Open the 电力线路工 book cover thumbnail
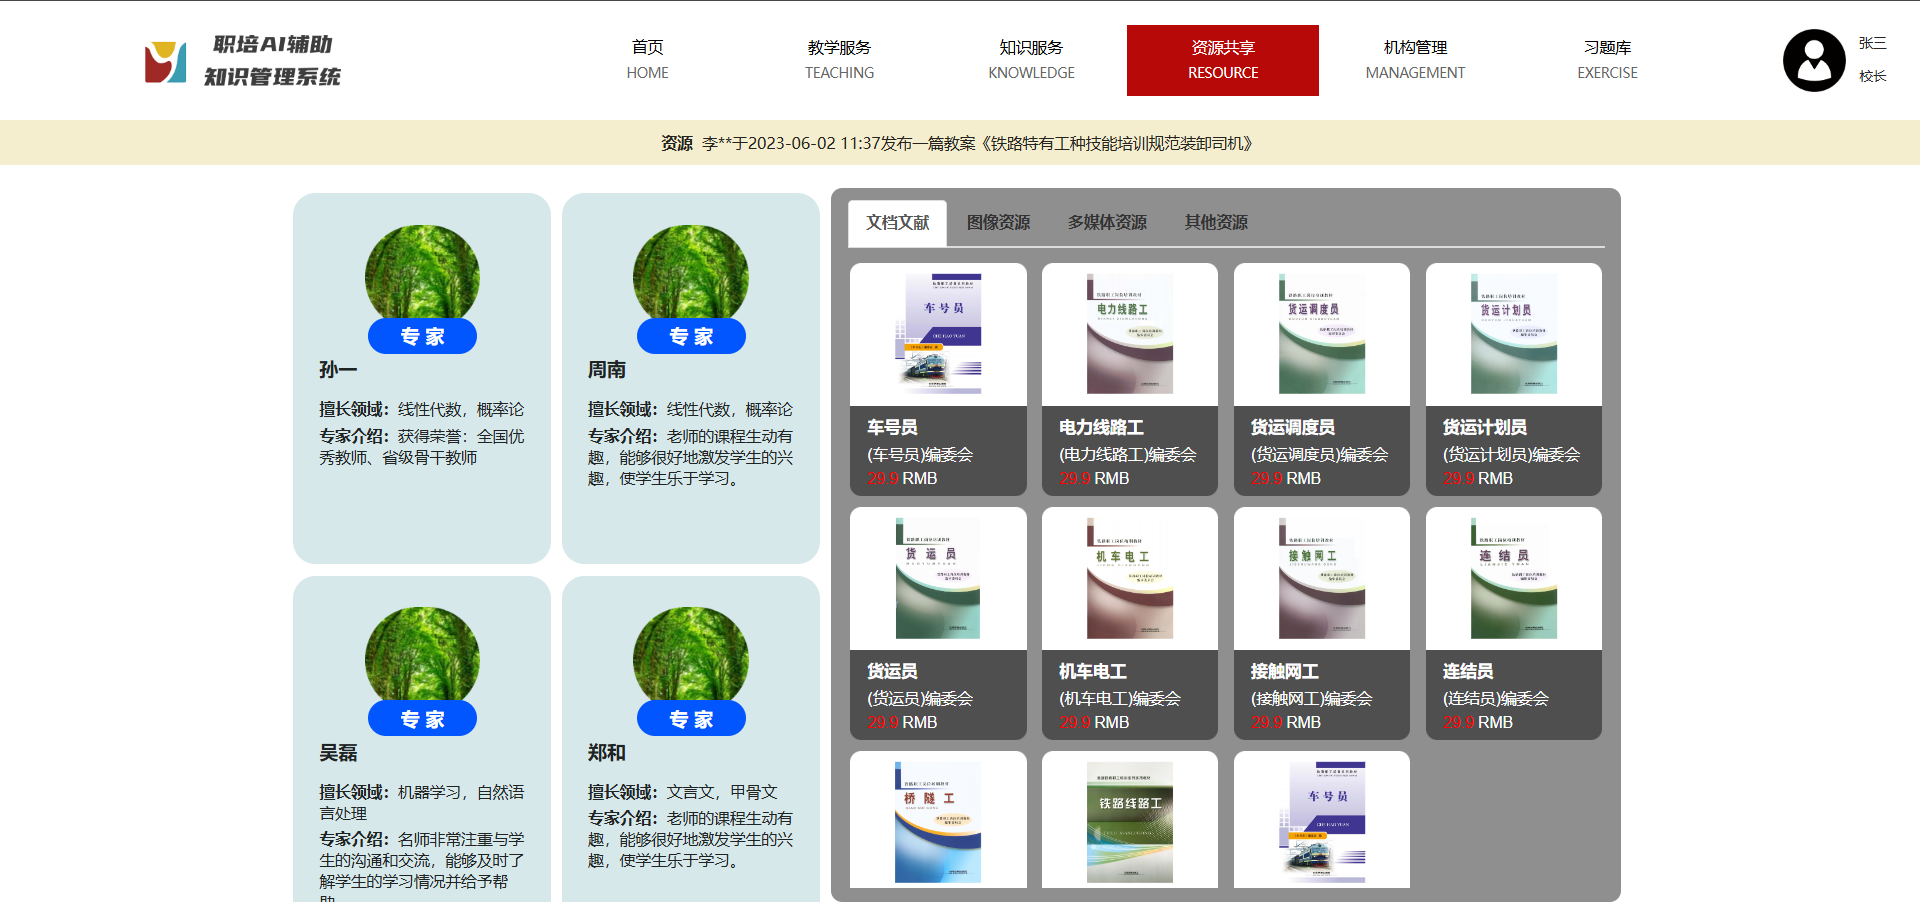1920x912 pixels. 1130,333
